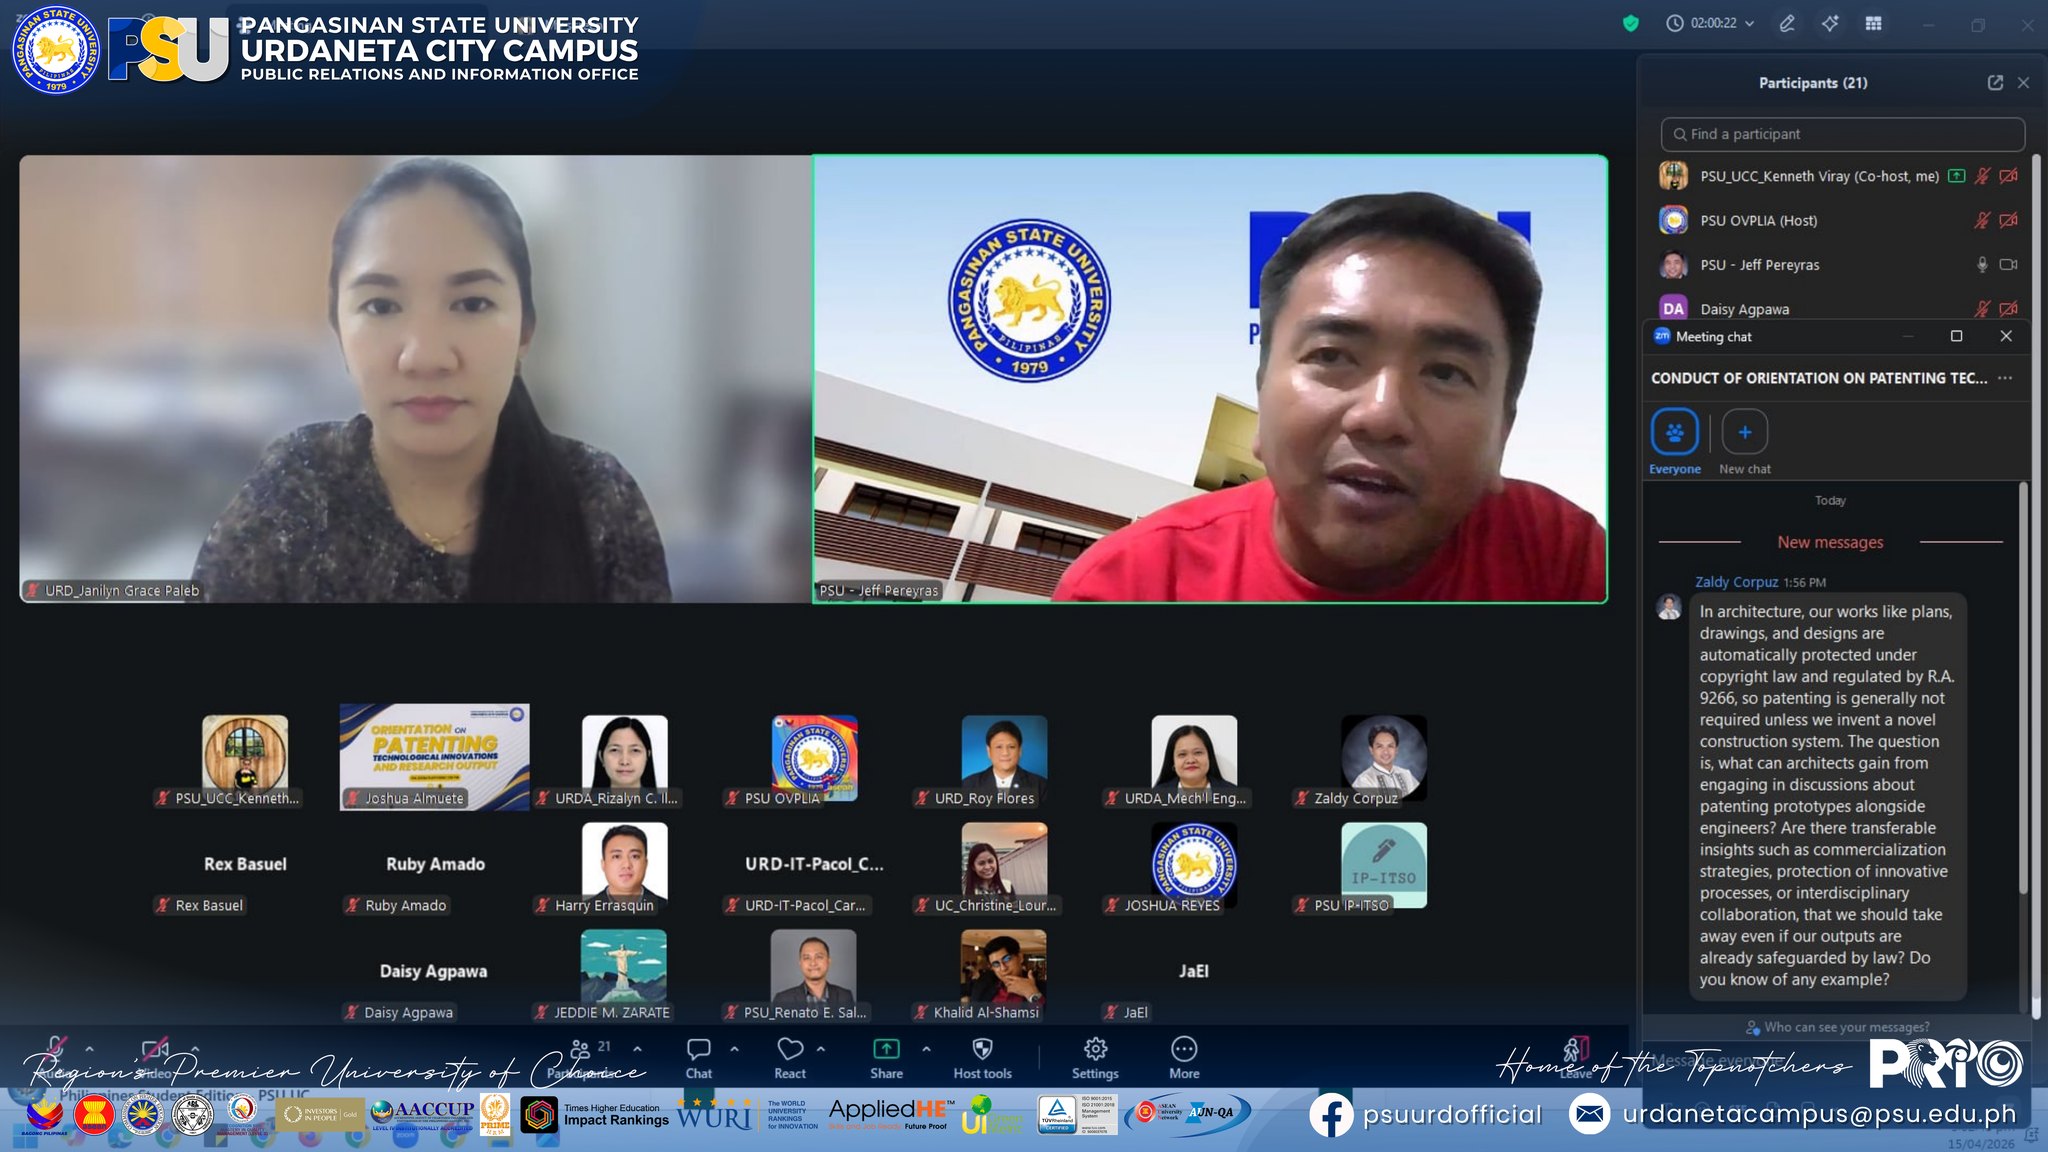Click Who can see your messages link

1837,1027
